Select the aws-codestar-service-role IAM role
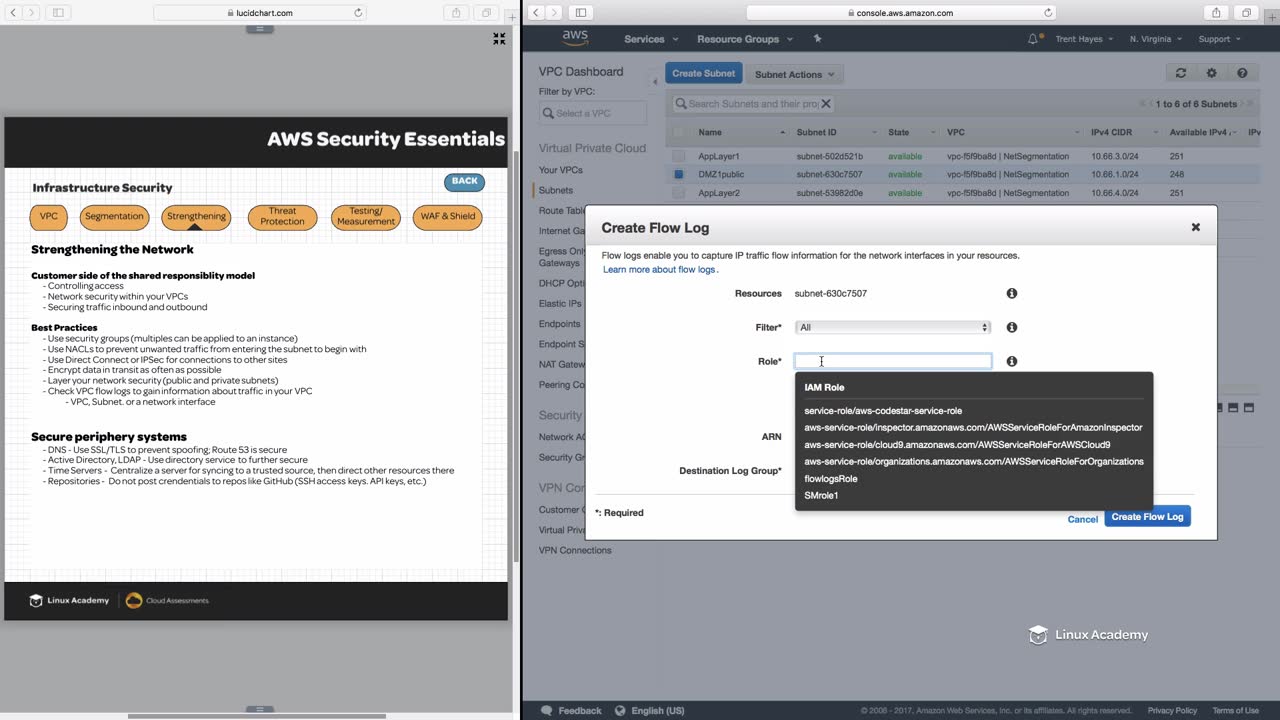Viewport: 1280px width, 720px height. pyautogui.click(x=883, y=410)
